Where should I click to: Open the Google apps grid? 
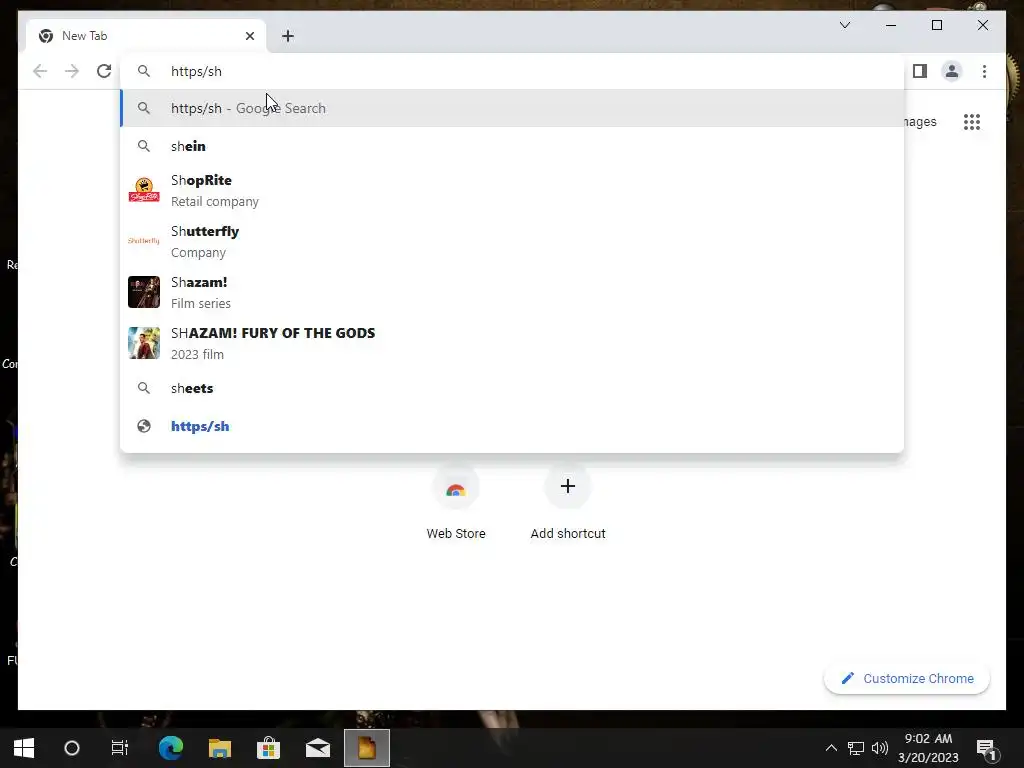(x=972, y=122)
